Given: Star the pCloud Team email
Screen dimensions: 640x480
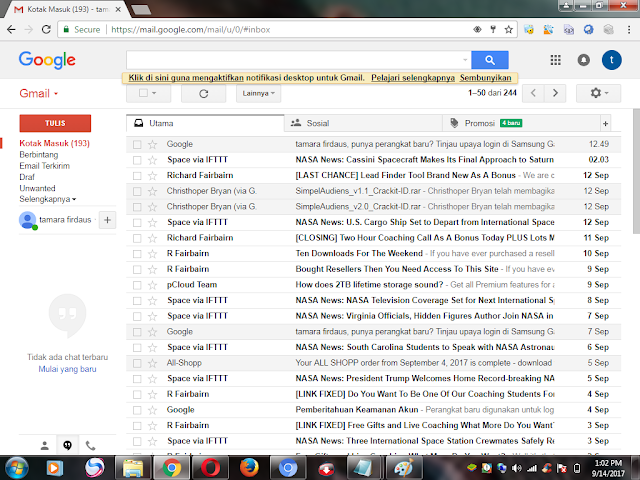Looking at the screenshot, I should coord(152,285).
